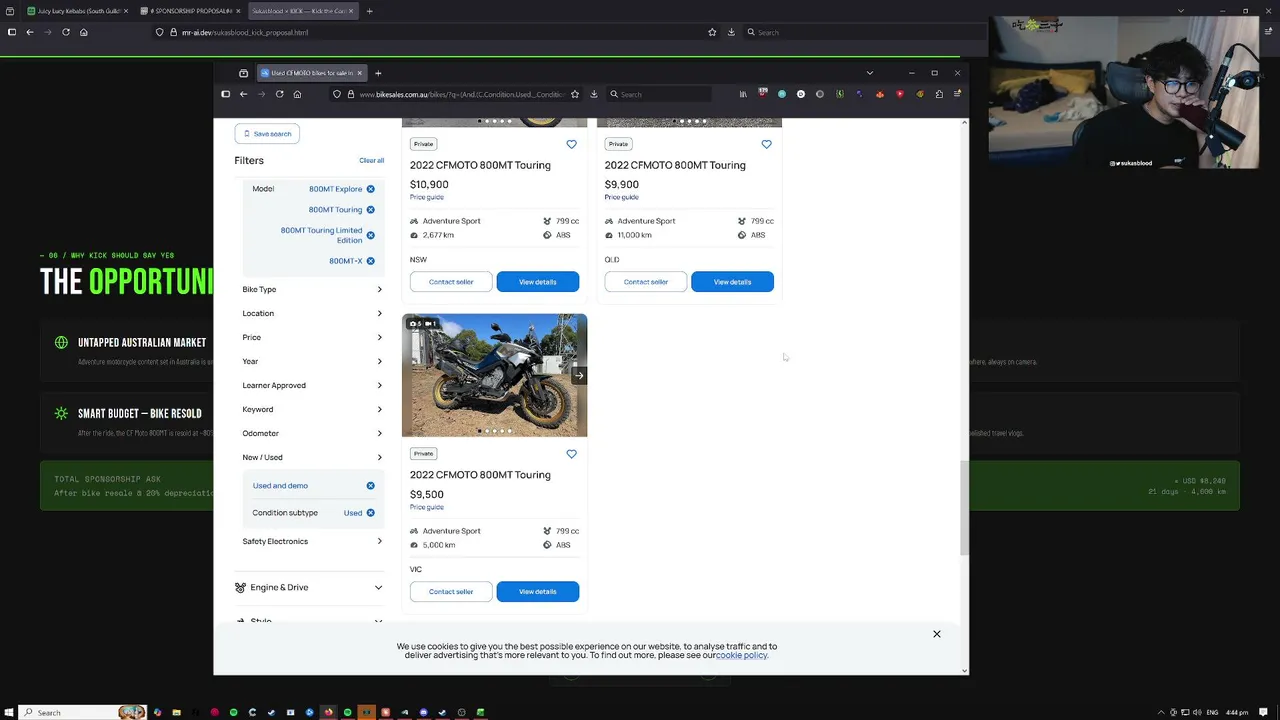Screen dimensions: 1280x720
Task: Contact seller of the $9,900 QLD bike
Action: point(646,282)
